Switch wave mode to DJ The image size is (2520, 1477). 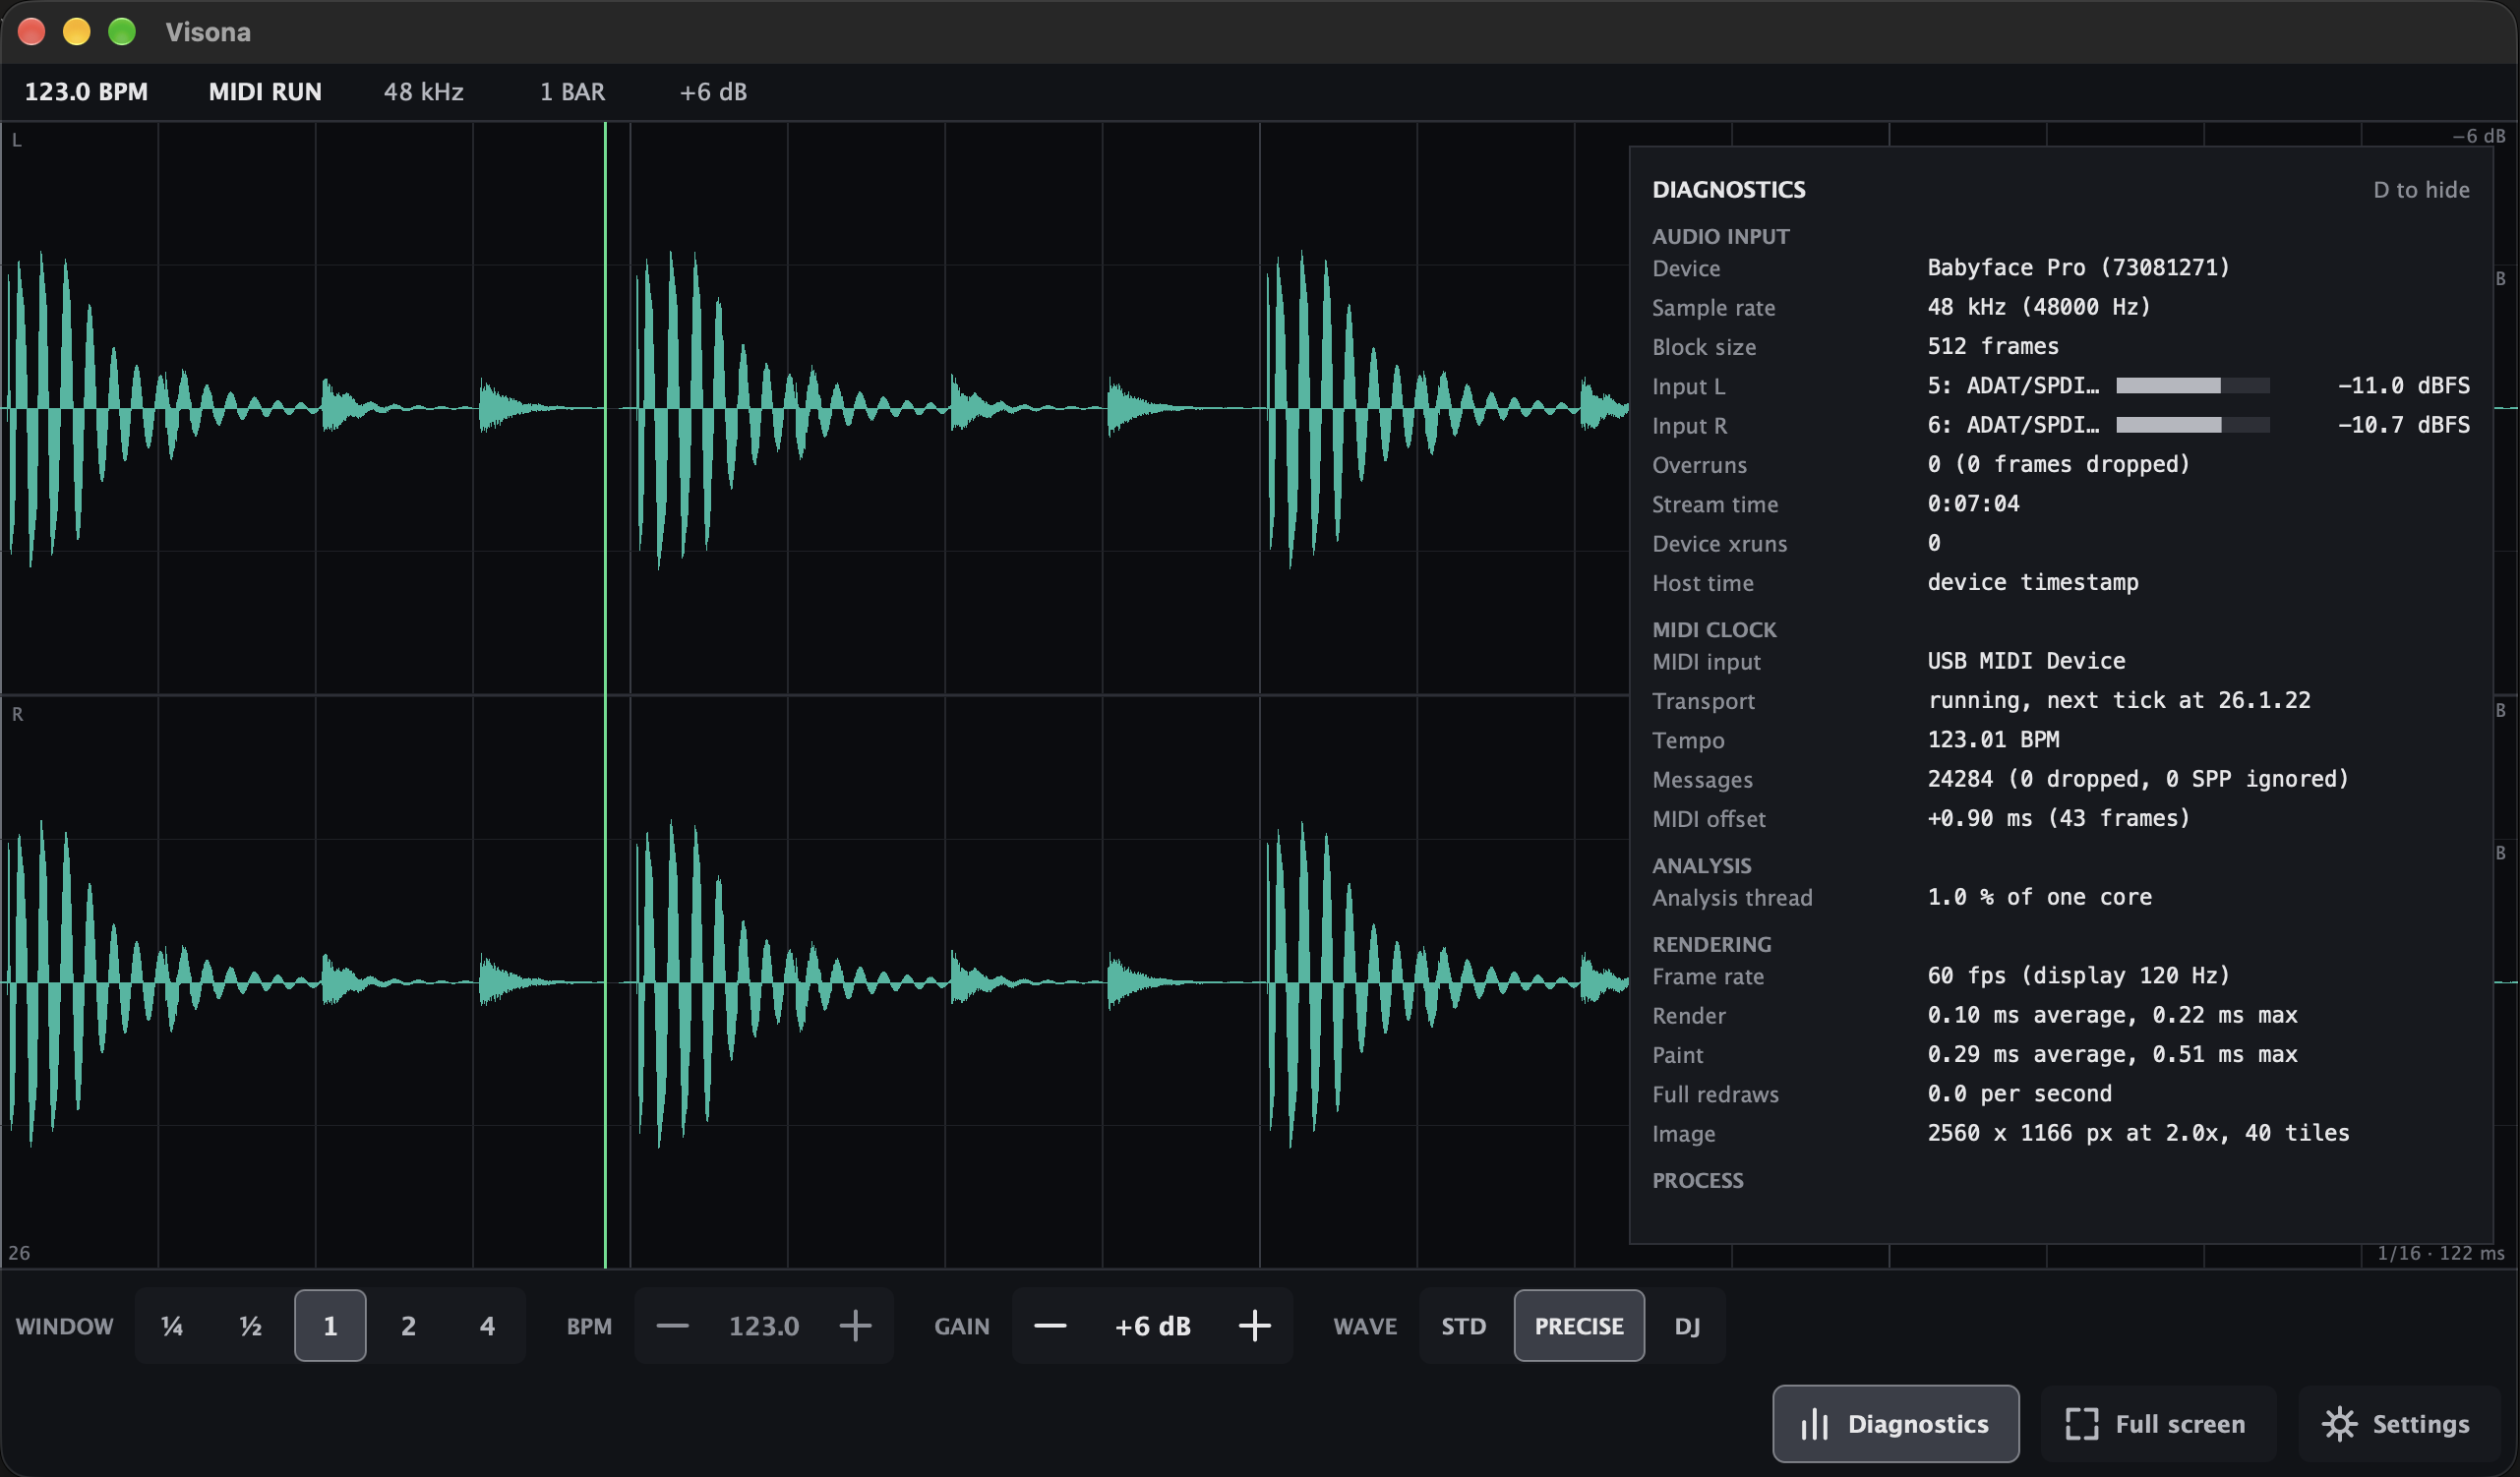[1687, 1326]
